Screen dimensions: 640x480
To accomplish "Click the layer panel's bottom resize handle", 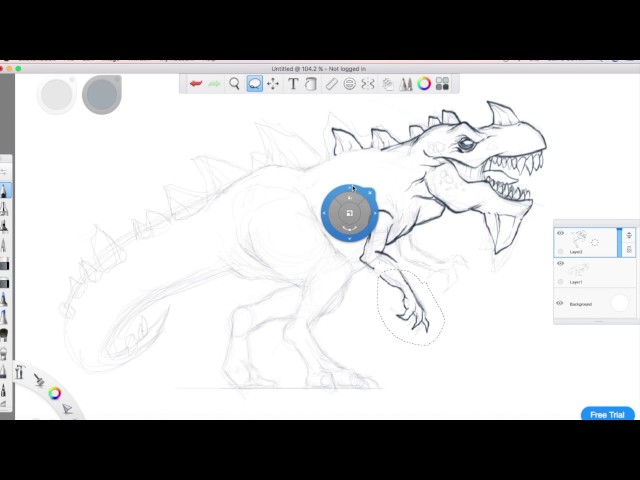I will point(598,322).
